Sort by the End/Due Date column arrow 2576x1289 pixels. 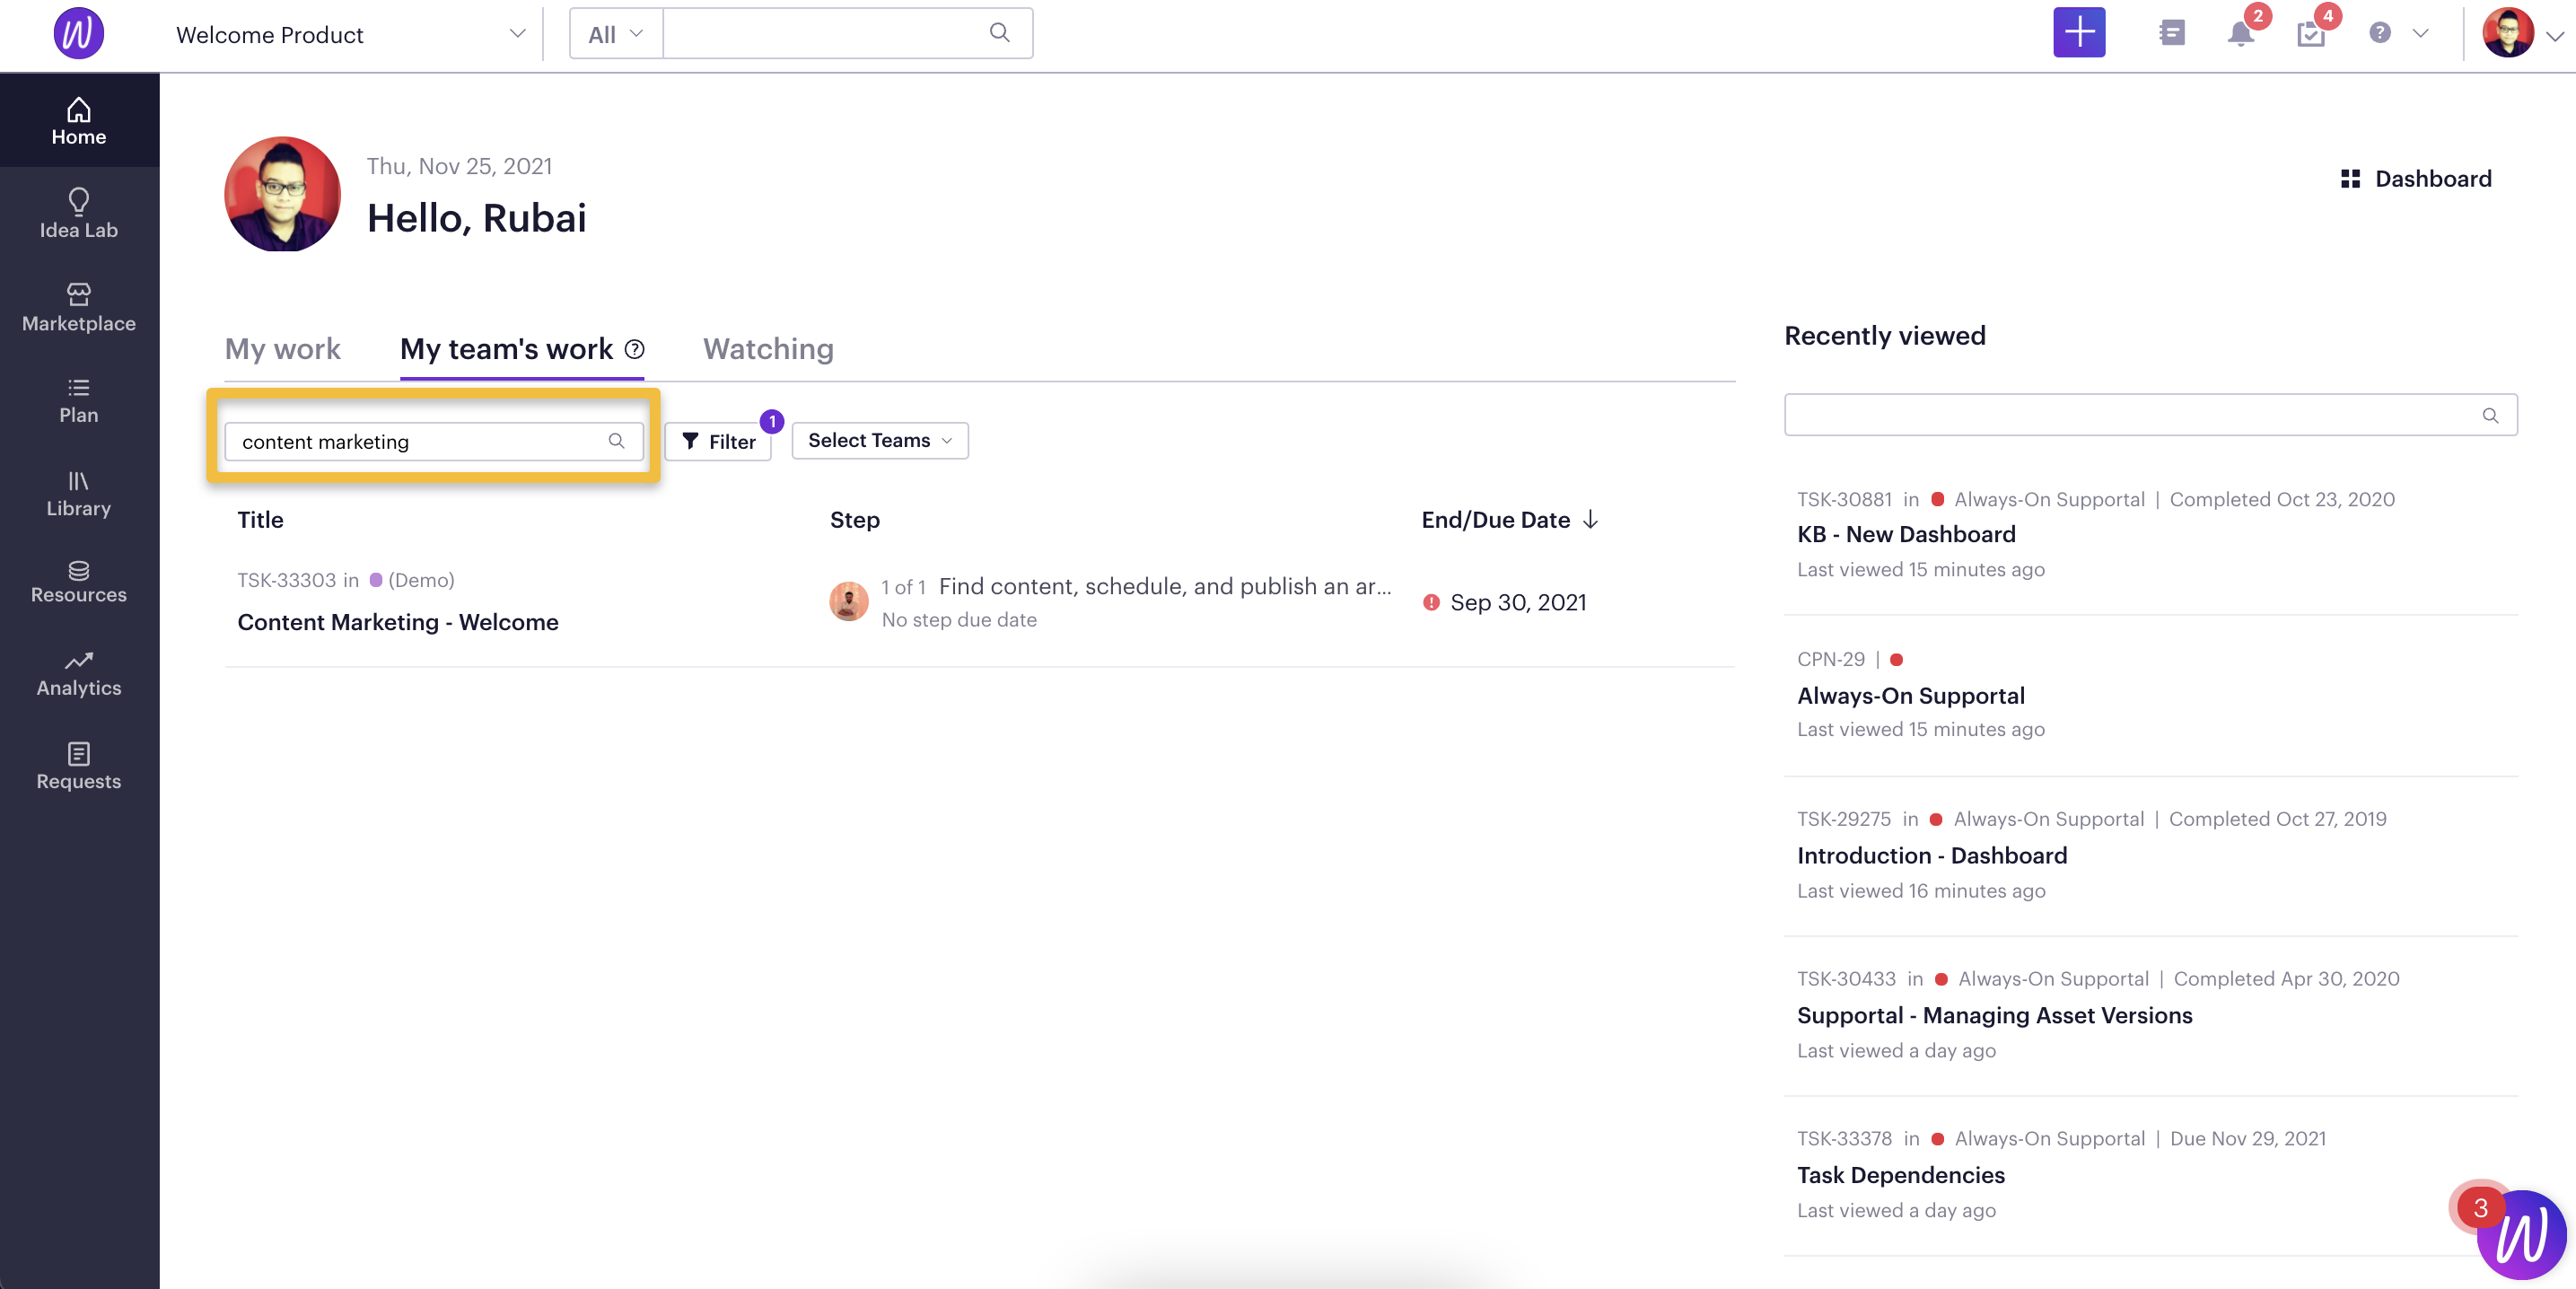[x=1590, y=520]
